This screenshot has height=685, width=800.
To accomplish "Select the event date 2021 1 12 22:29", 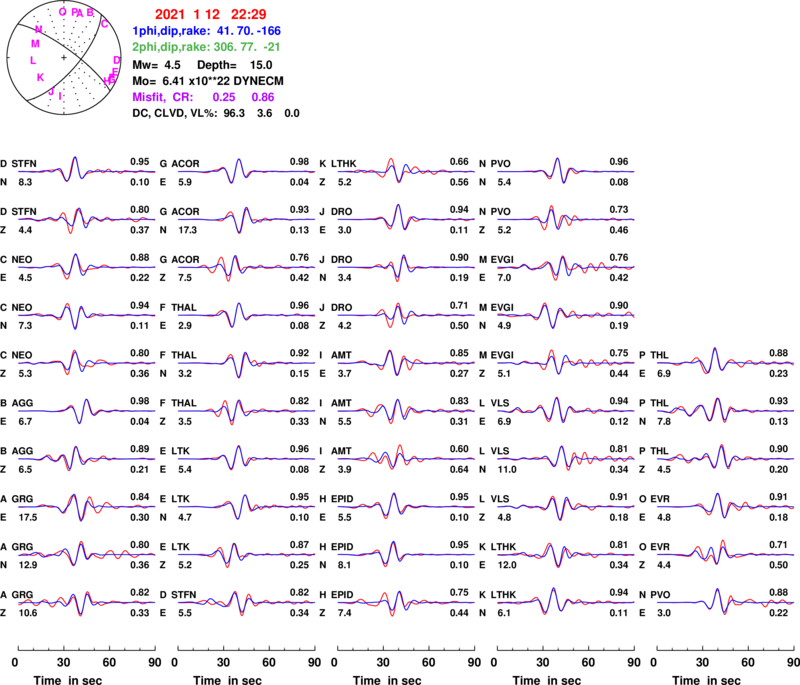I will (x=210, y=14).
